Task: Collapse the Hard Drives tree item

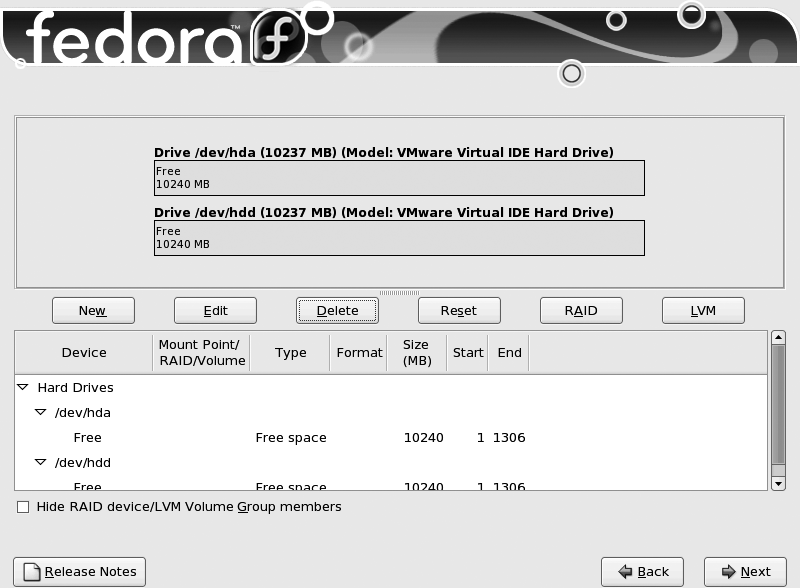Action: click(23, 387)
